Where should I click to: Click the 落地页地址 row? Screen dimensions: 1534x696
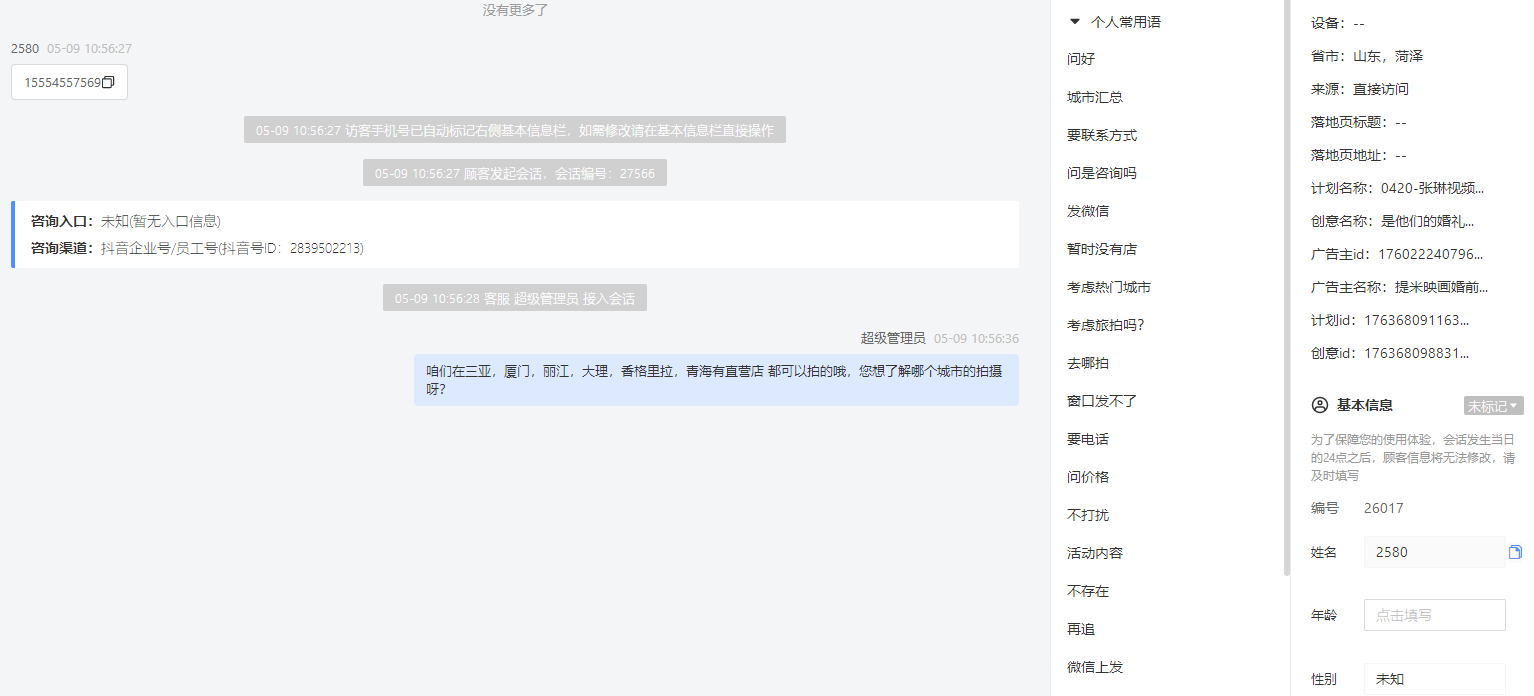coord(1359,155)
